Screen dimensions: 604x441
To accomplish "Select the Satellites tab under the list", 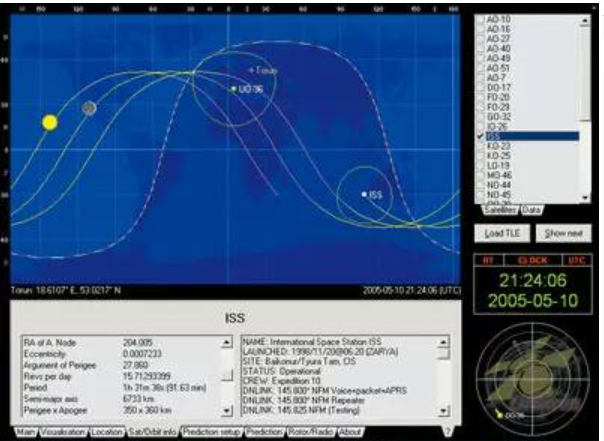I will [500, 210].
